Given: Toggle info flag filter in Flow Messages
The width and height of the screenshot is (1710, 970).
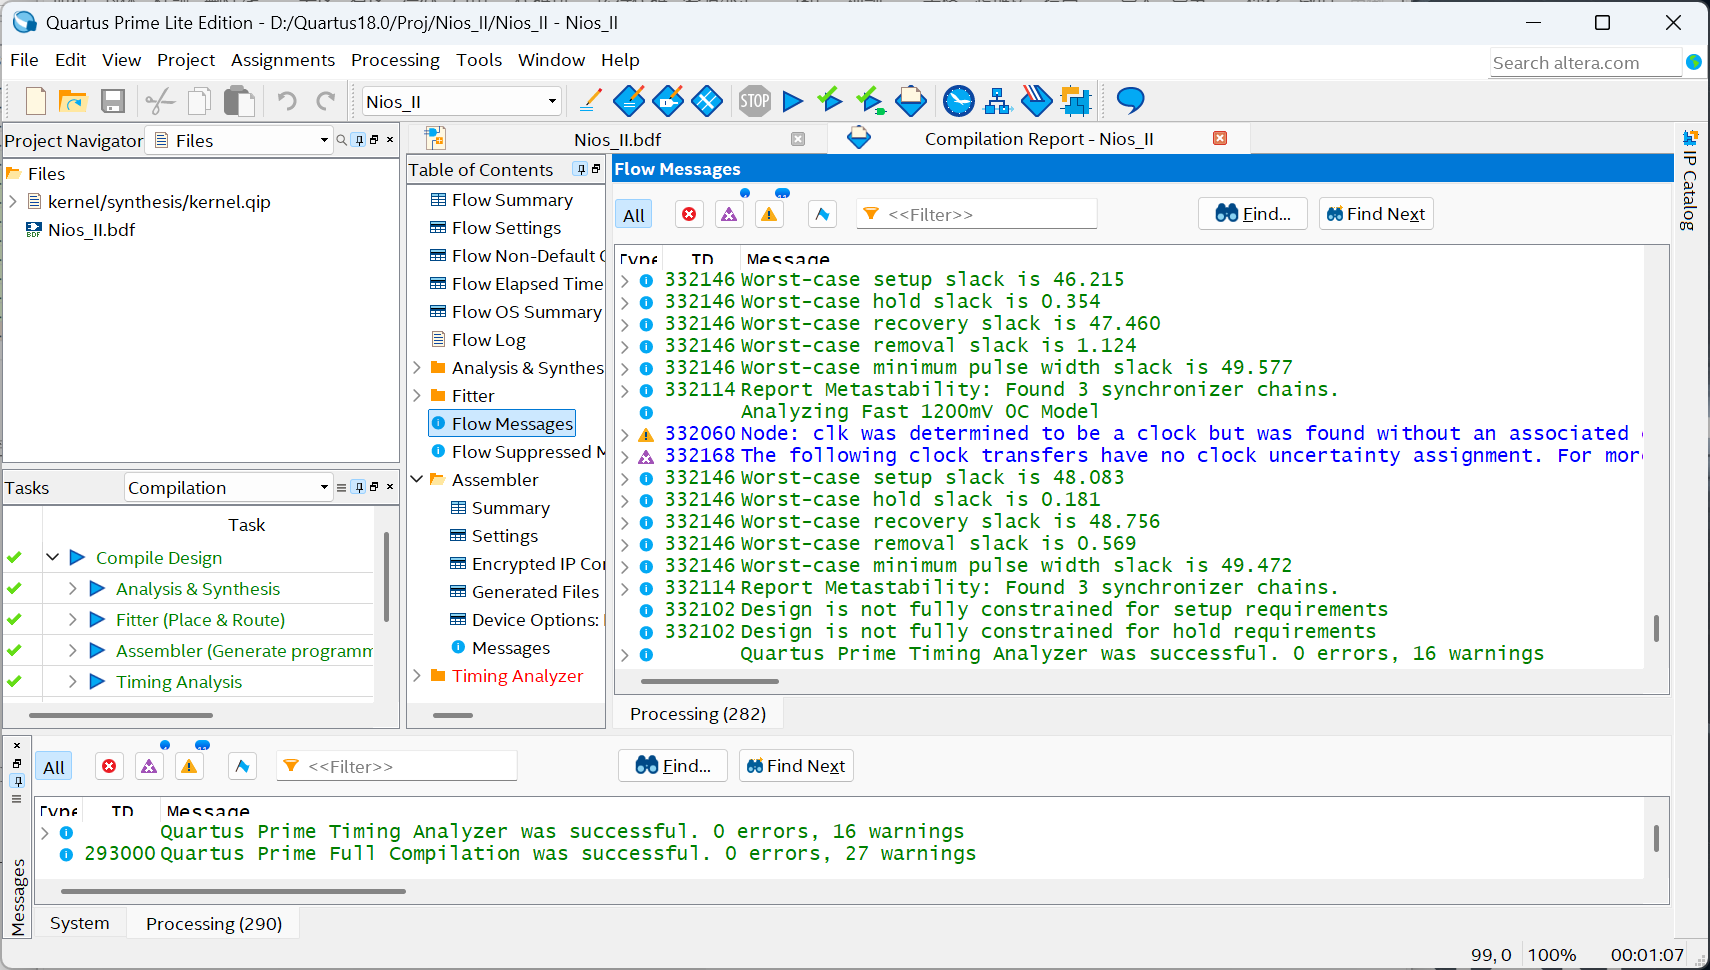Looking at the screenshot, I should pos(822,214).
